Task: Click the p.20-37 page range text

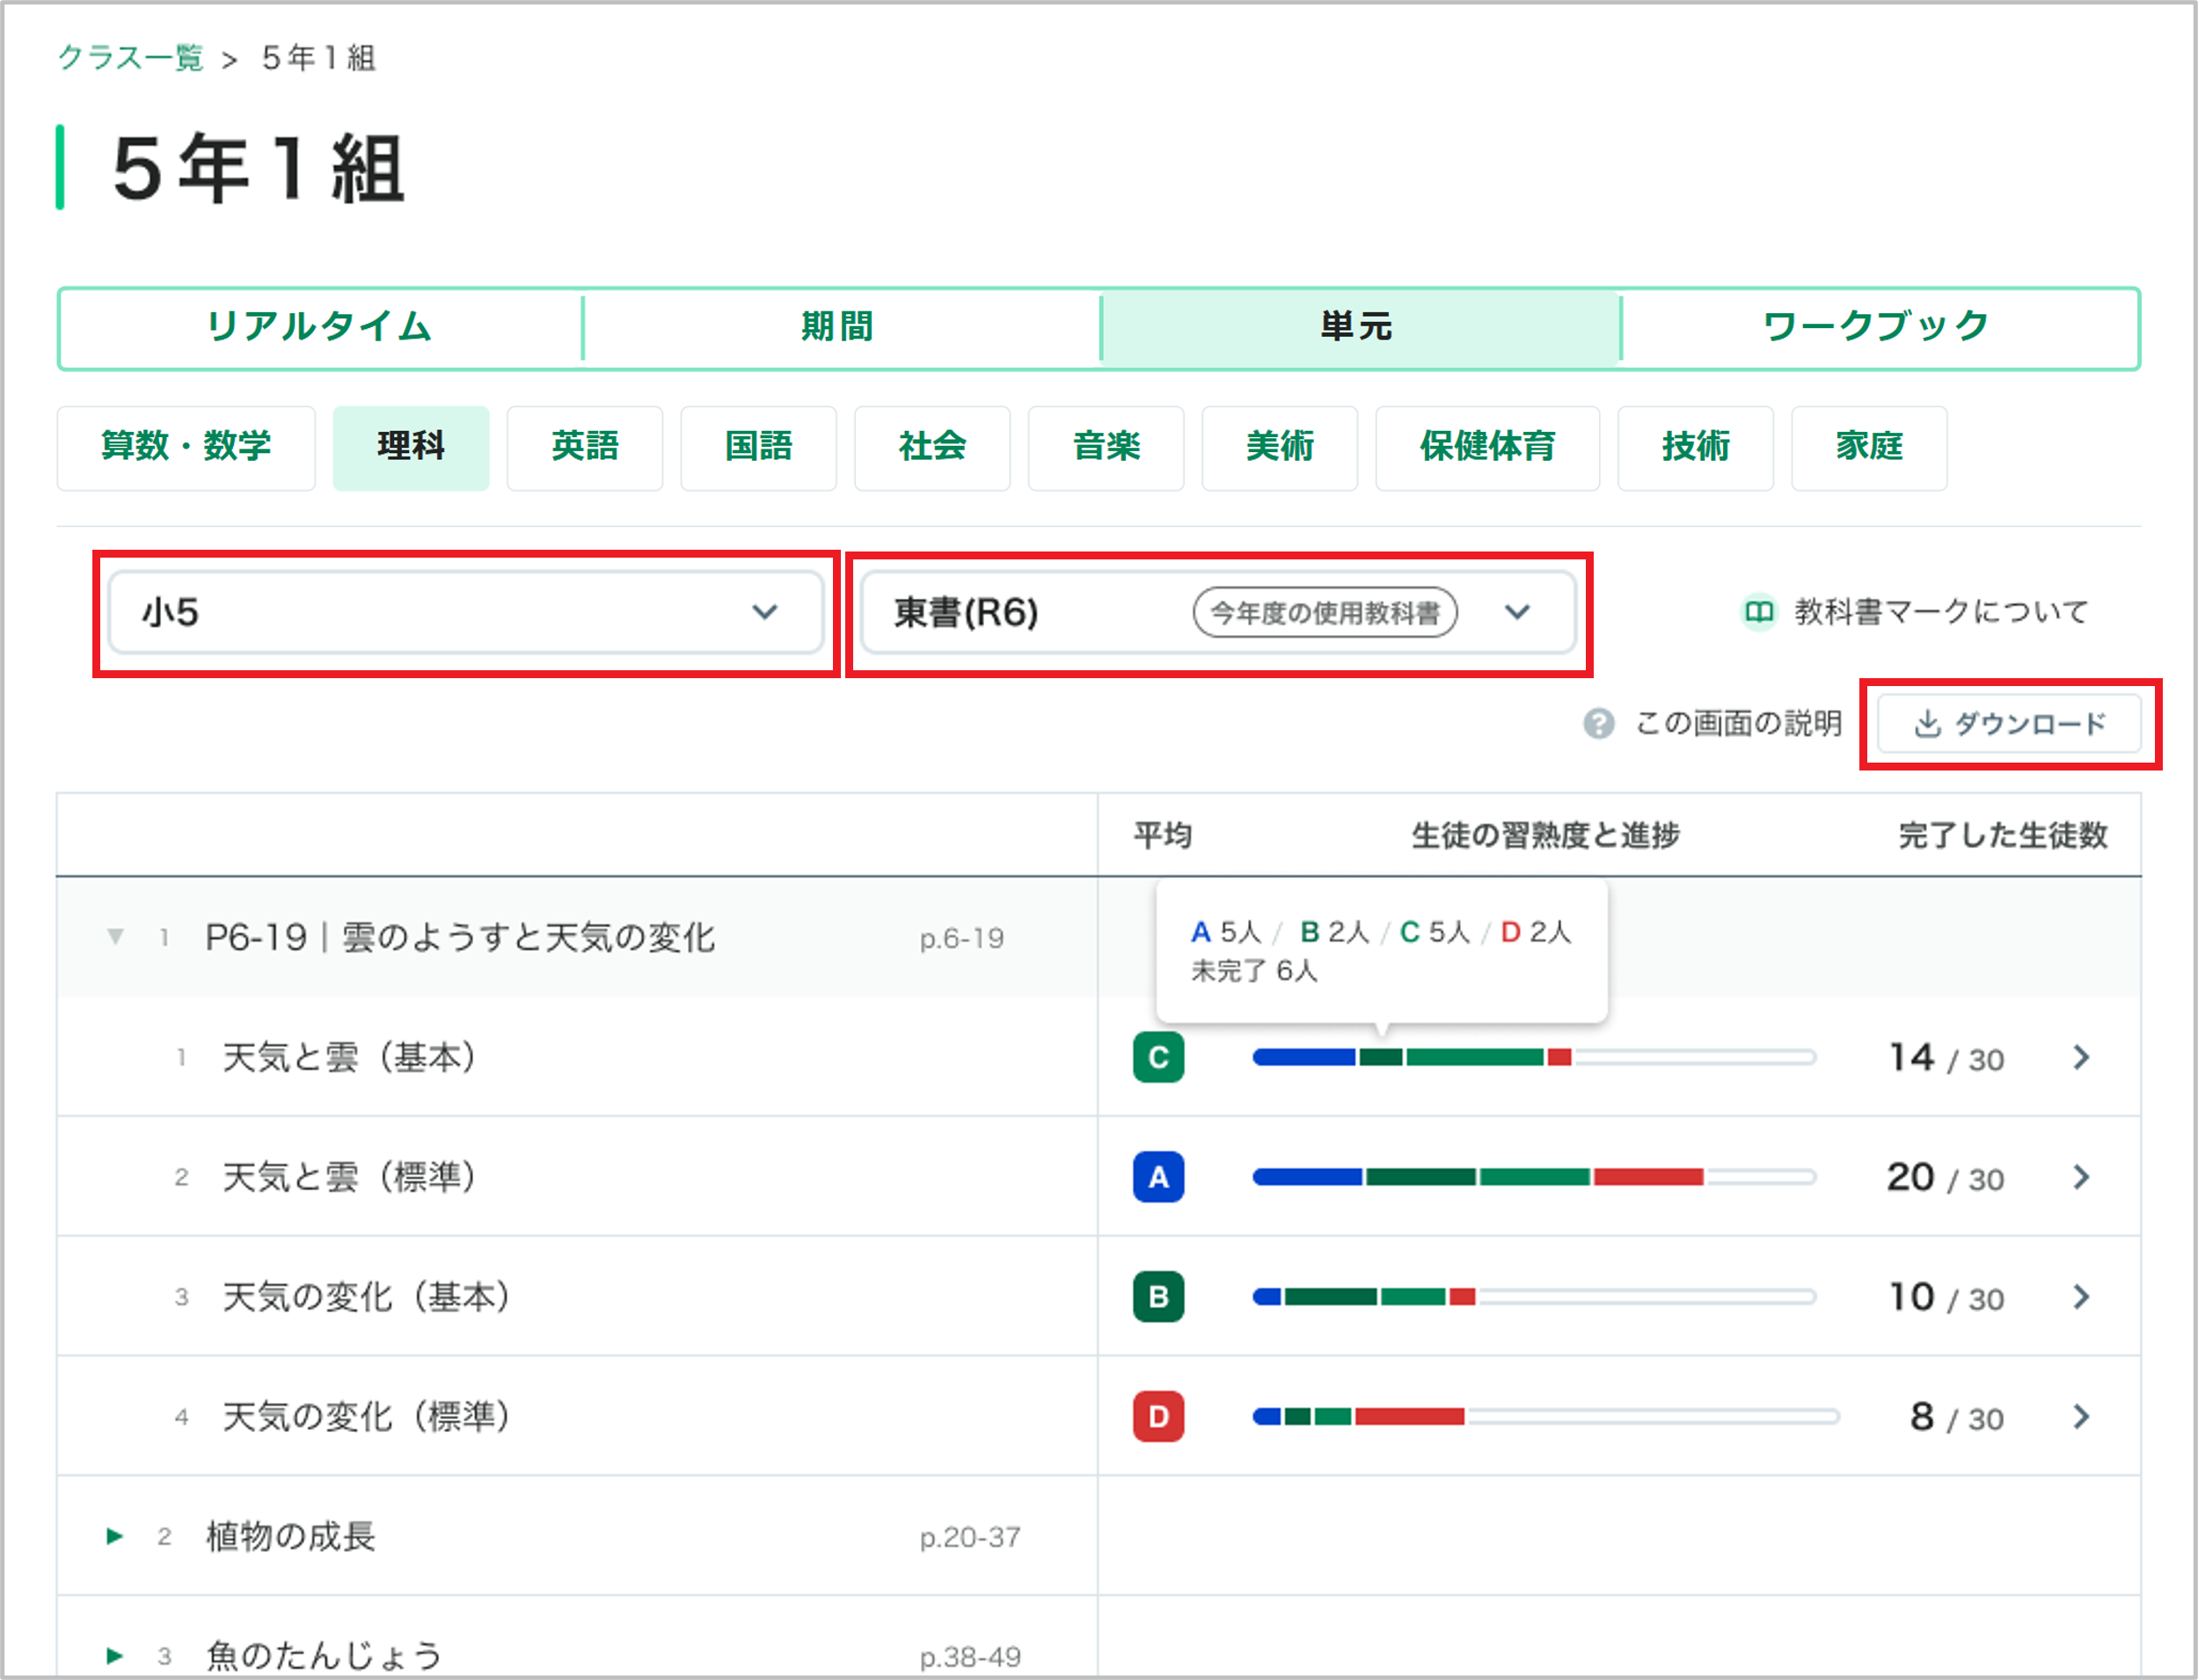Action: (970, 1537)
